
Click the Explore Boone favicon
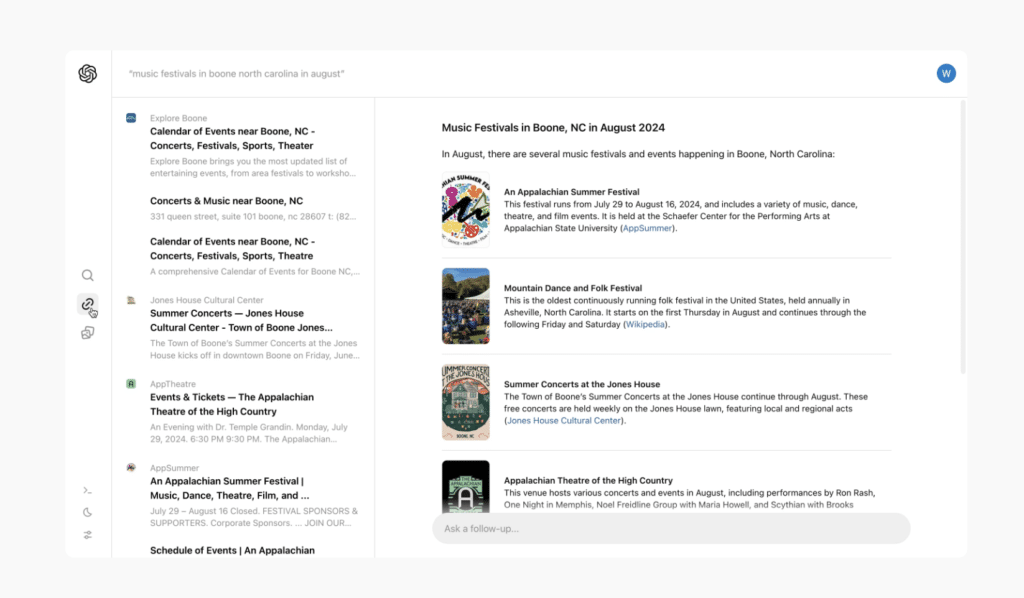131,118
